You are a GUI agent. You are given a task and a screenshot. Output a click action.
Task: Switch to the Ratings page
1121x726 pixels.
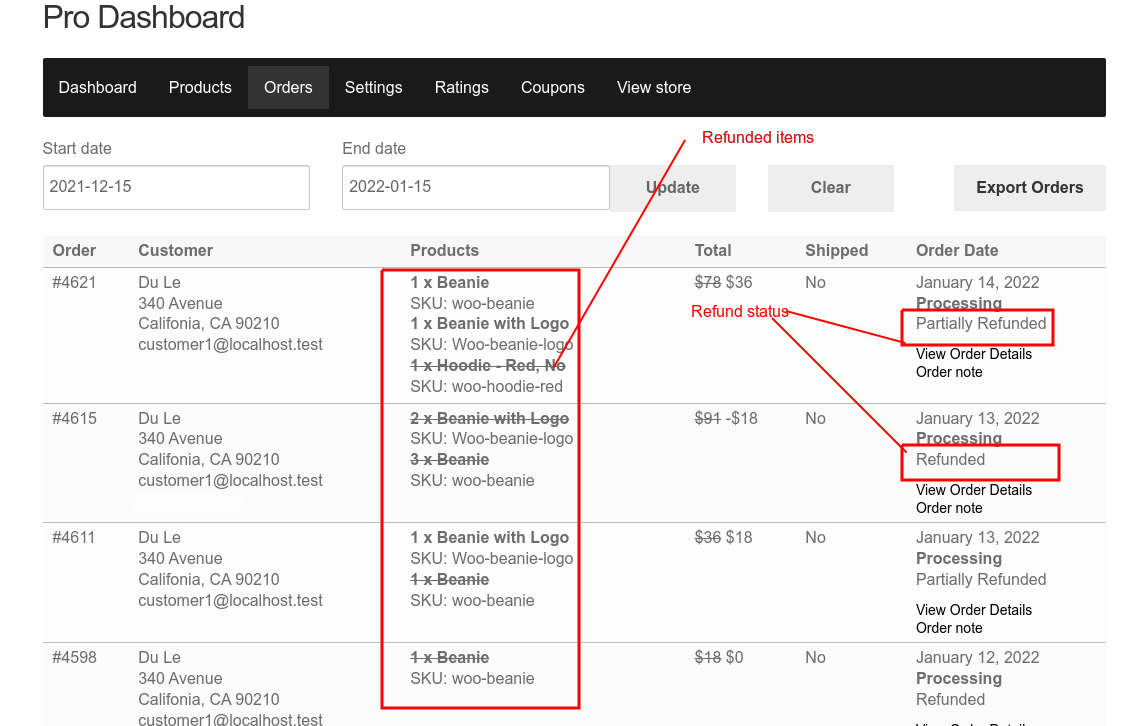coord(461,87)
